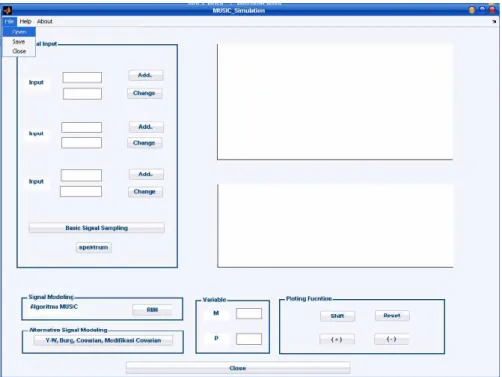This screenshot has width=502, height=377.
Task: Click the MUSIC_Simulation window title
Action: pyautogui.click(x=239, y=11)
